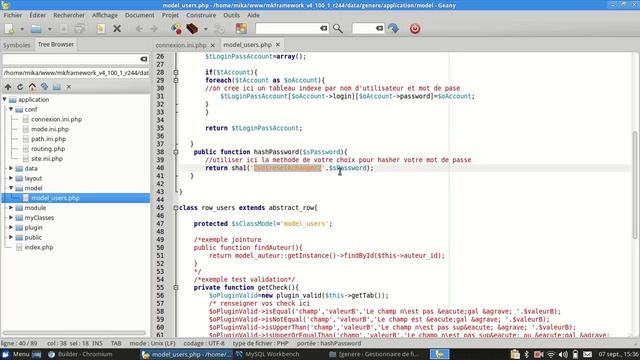Click the run/execute gear icon

[x=220, y=29]
